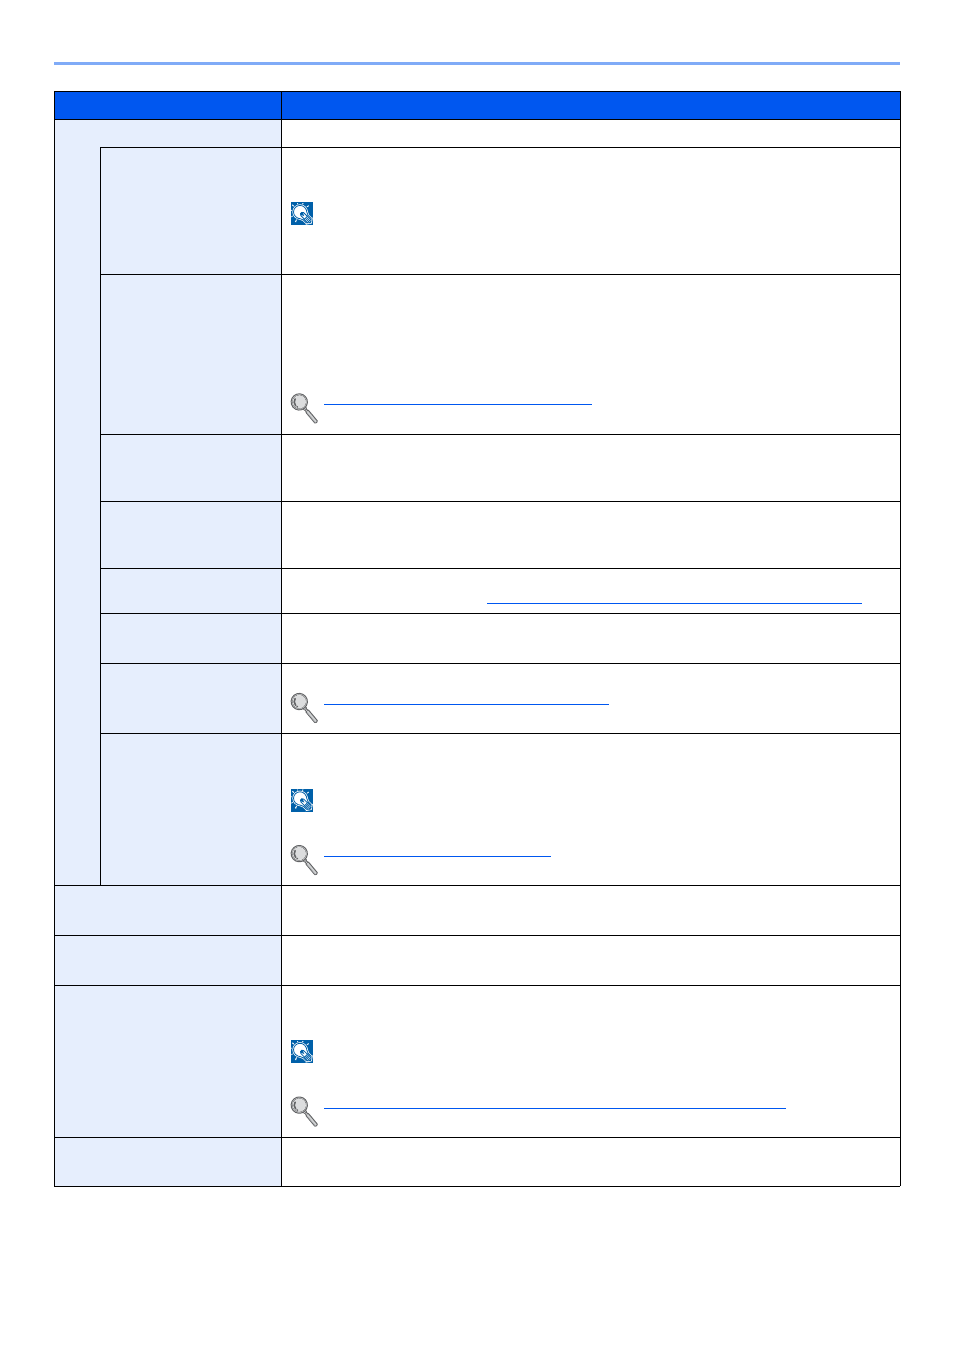Click the light-blue cell beside the first note icon
954x1350 pixels.
pyautogui.click(x=191, y=211)
